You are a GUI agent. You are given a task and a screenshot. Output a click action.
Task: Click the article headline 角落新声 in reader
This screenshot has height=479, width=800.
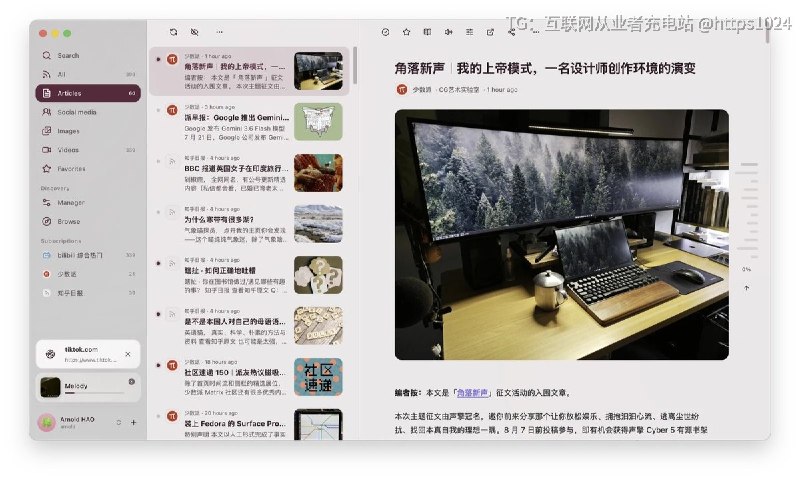[545, 68]
